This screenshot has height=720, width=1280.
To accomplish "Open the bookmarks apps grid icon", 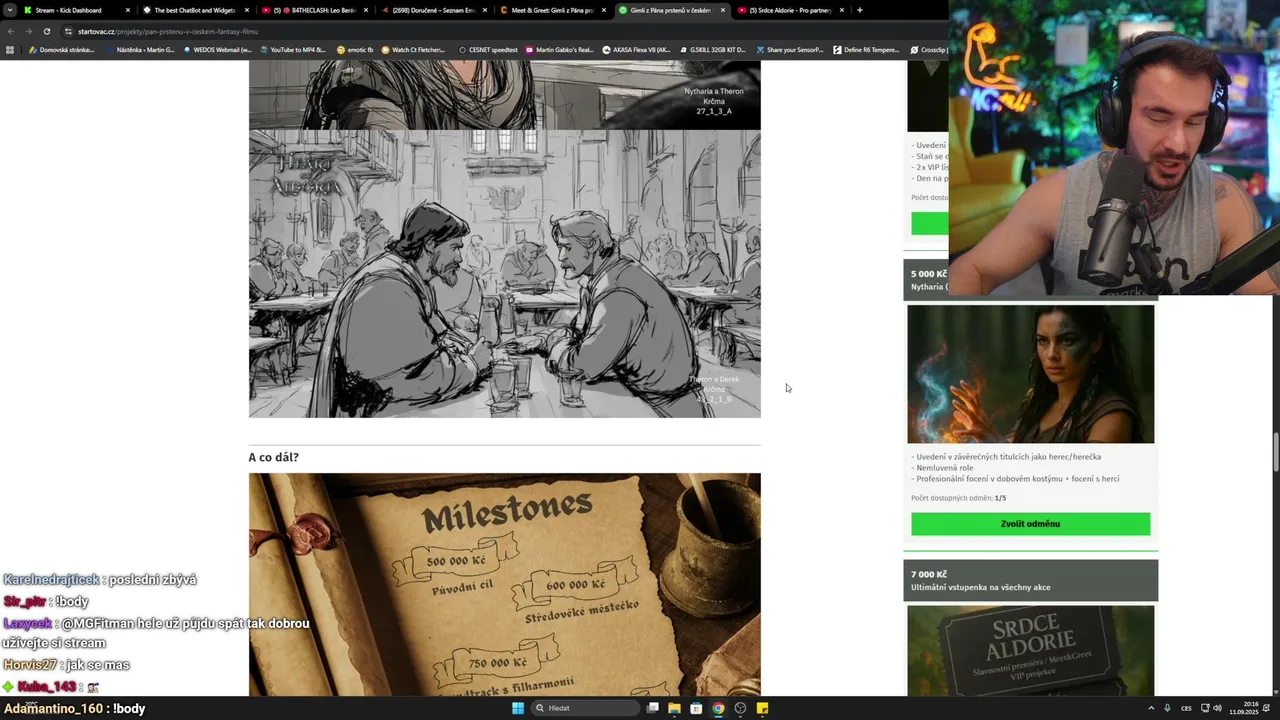I will pos(10,49).
